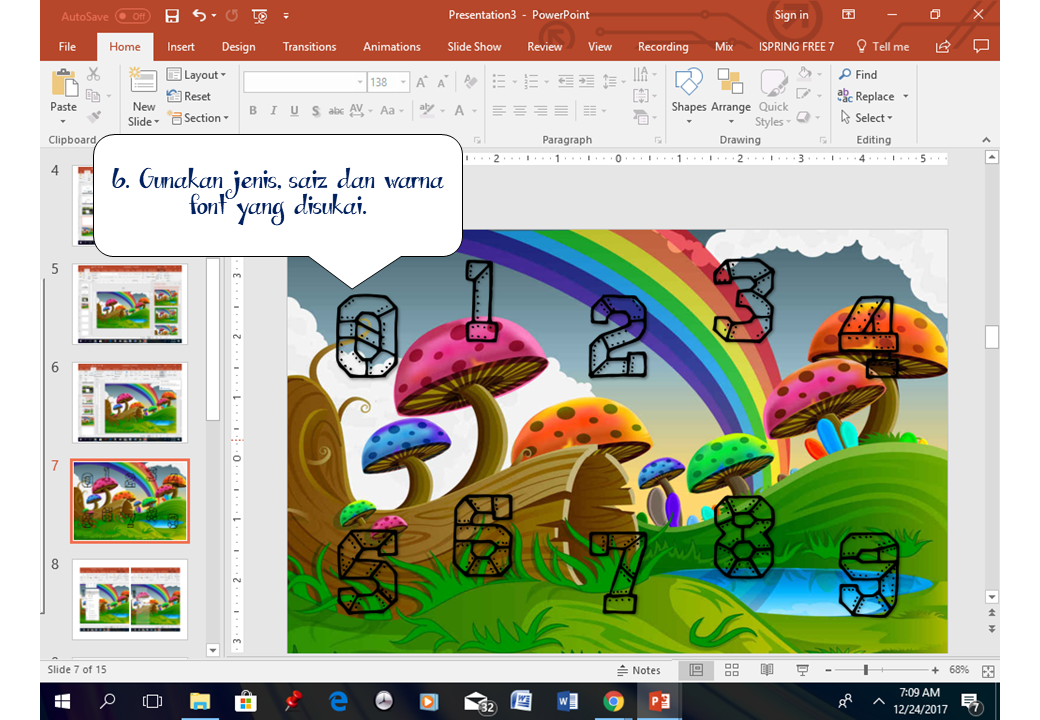Click the Save icon in quick access toolbar
The height and width of the screenshot is (720, 1040).
[x=172, y=15]
